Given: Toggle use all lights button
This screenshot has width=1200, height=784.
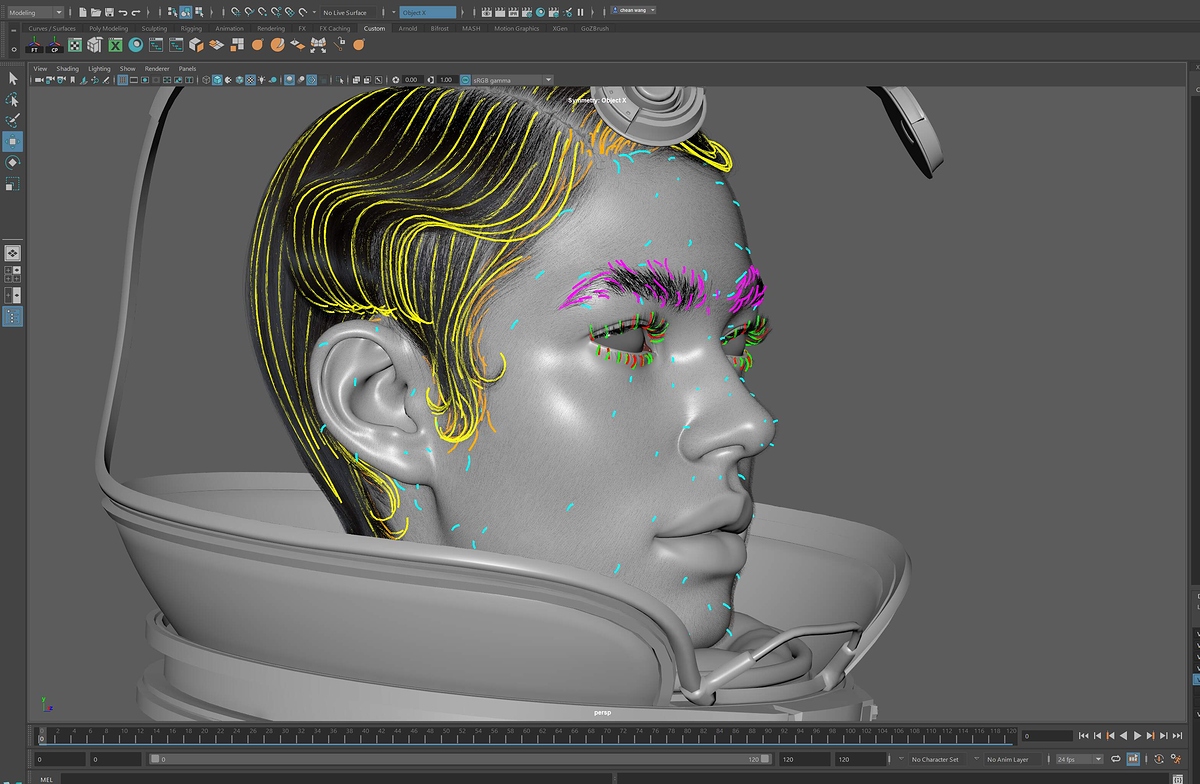Looking at the screenshot, I should pyautogui.click(x=261, y=80).
